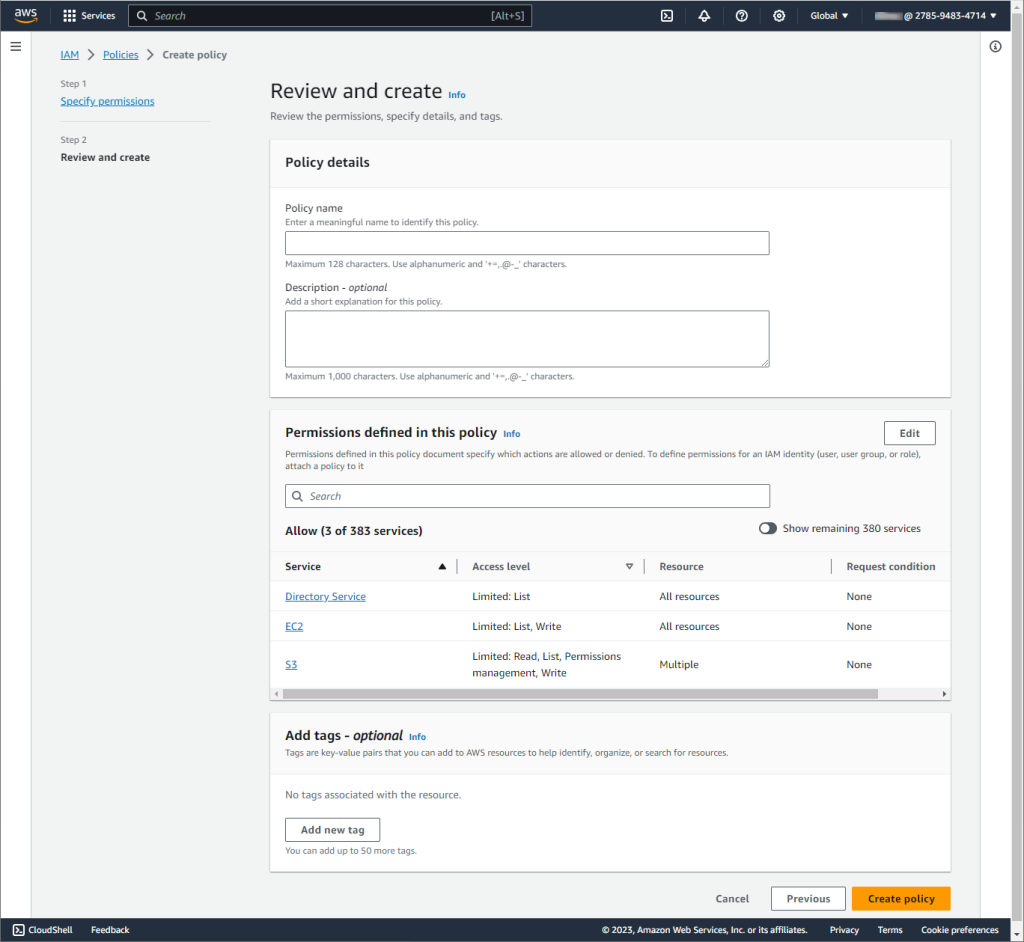Open the notifications bell
Image resolution: width=1024 pixels, height=942 pixels.
point(703,15)
